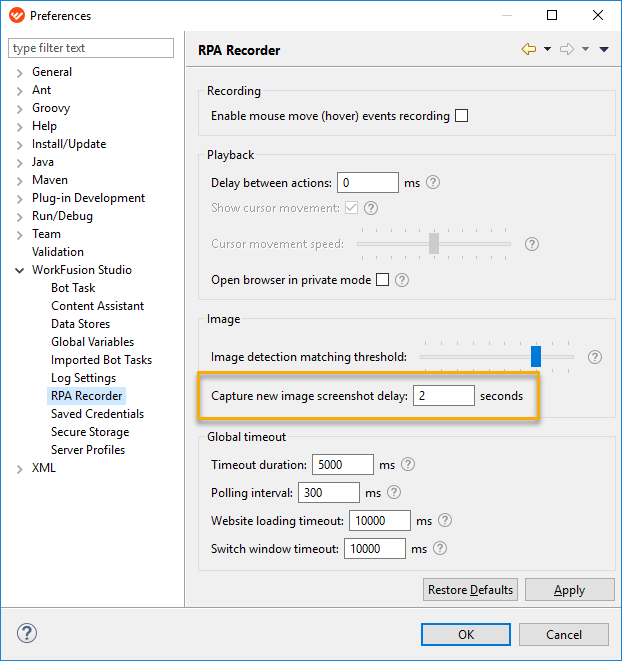Expand the Ant tree node

coord(19,91)
